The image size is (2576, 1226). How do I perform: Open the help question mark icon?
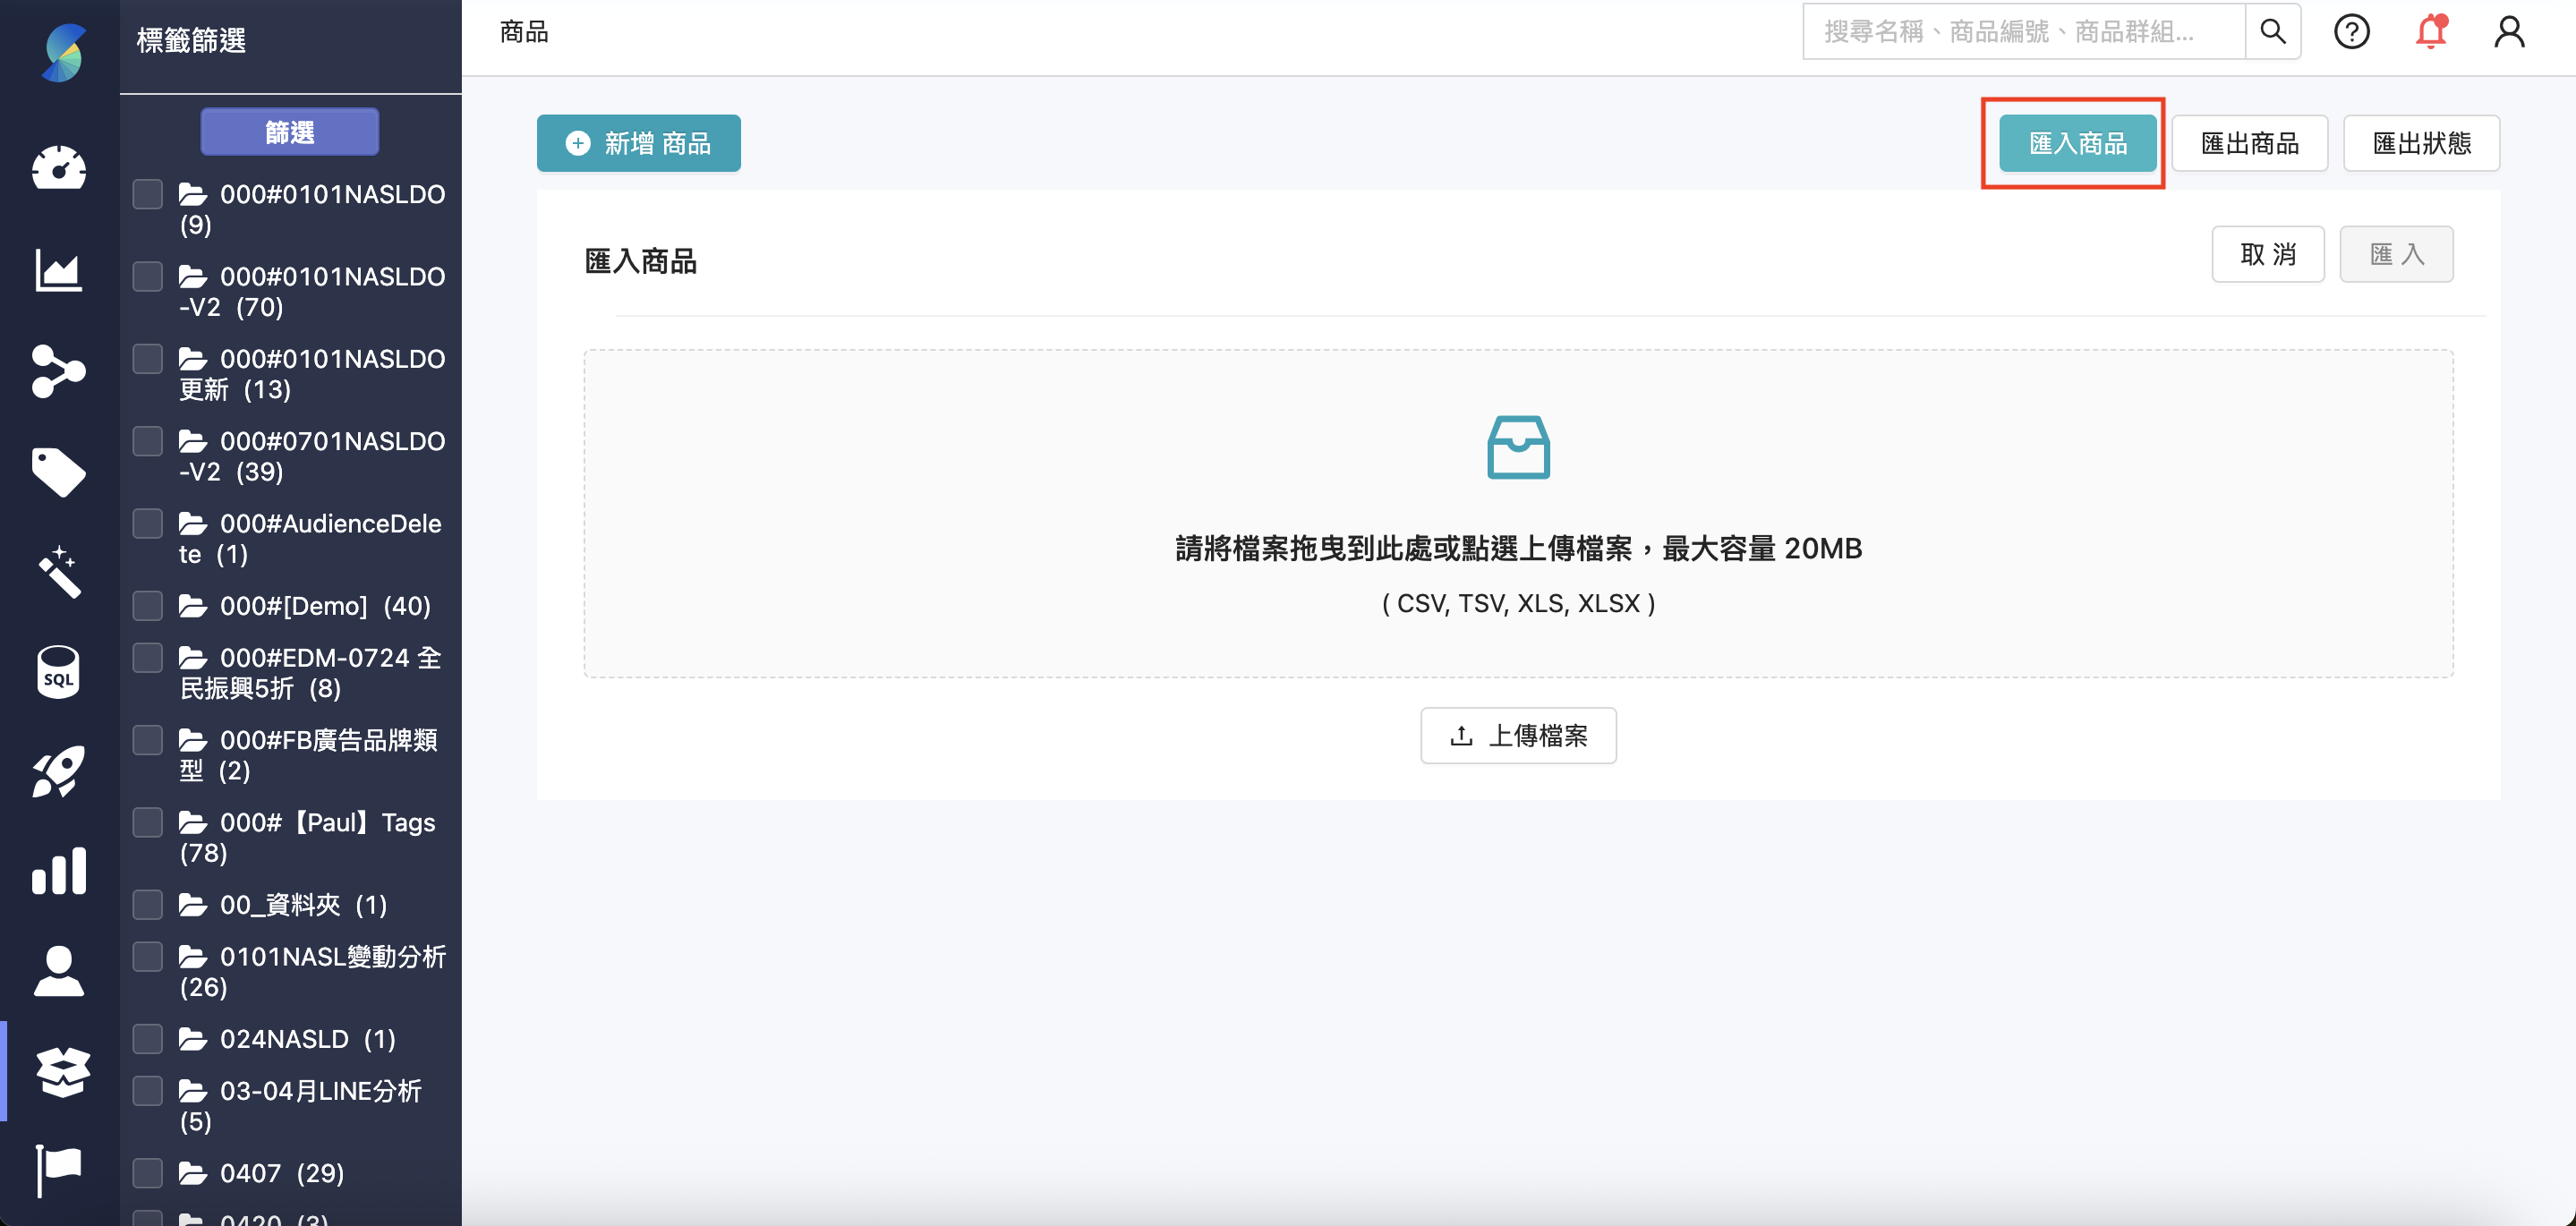point(2351,32)
